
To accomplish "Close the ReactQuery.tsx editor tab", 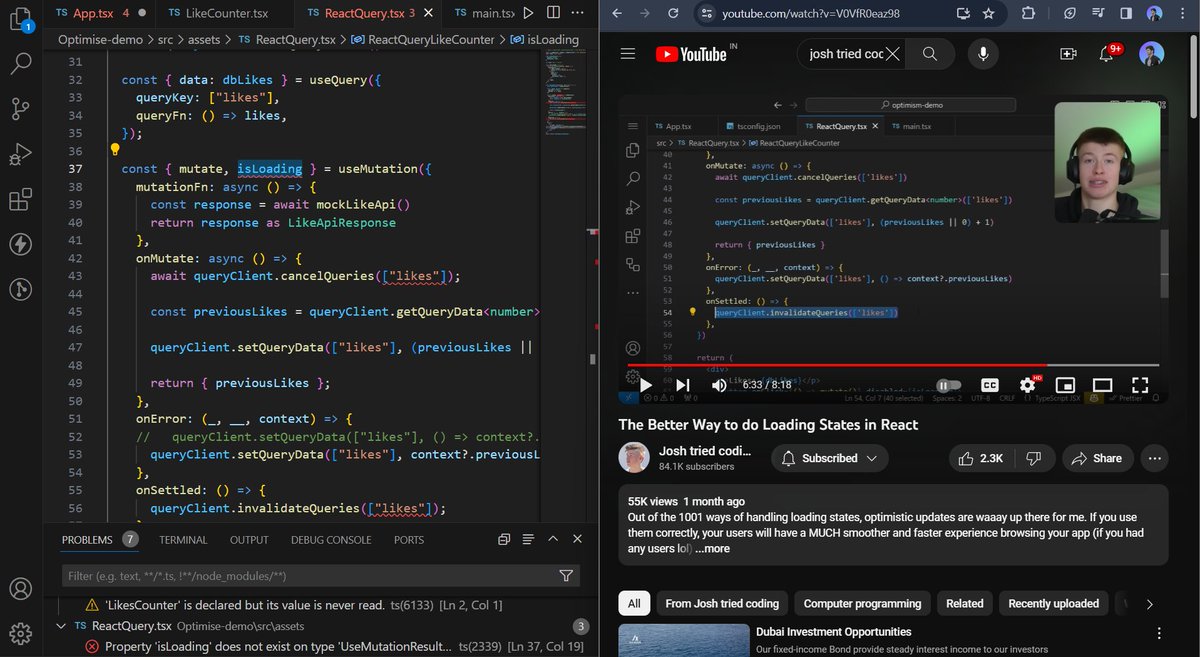I will point(427,13).
